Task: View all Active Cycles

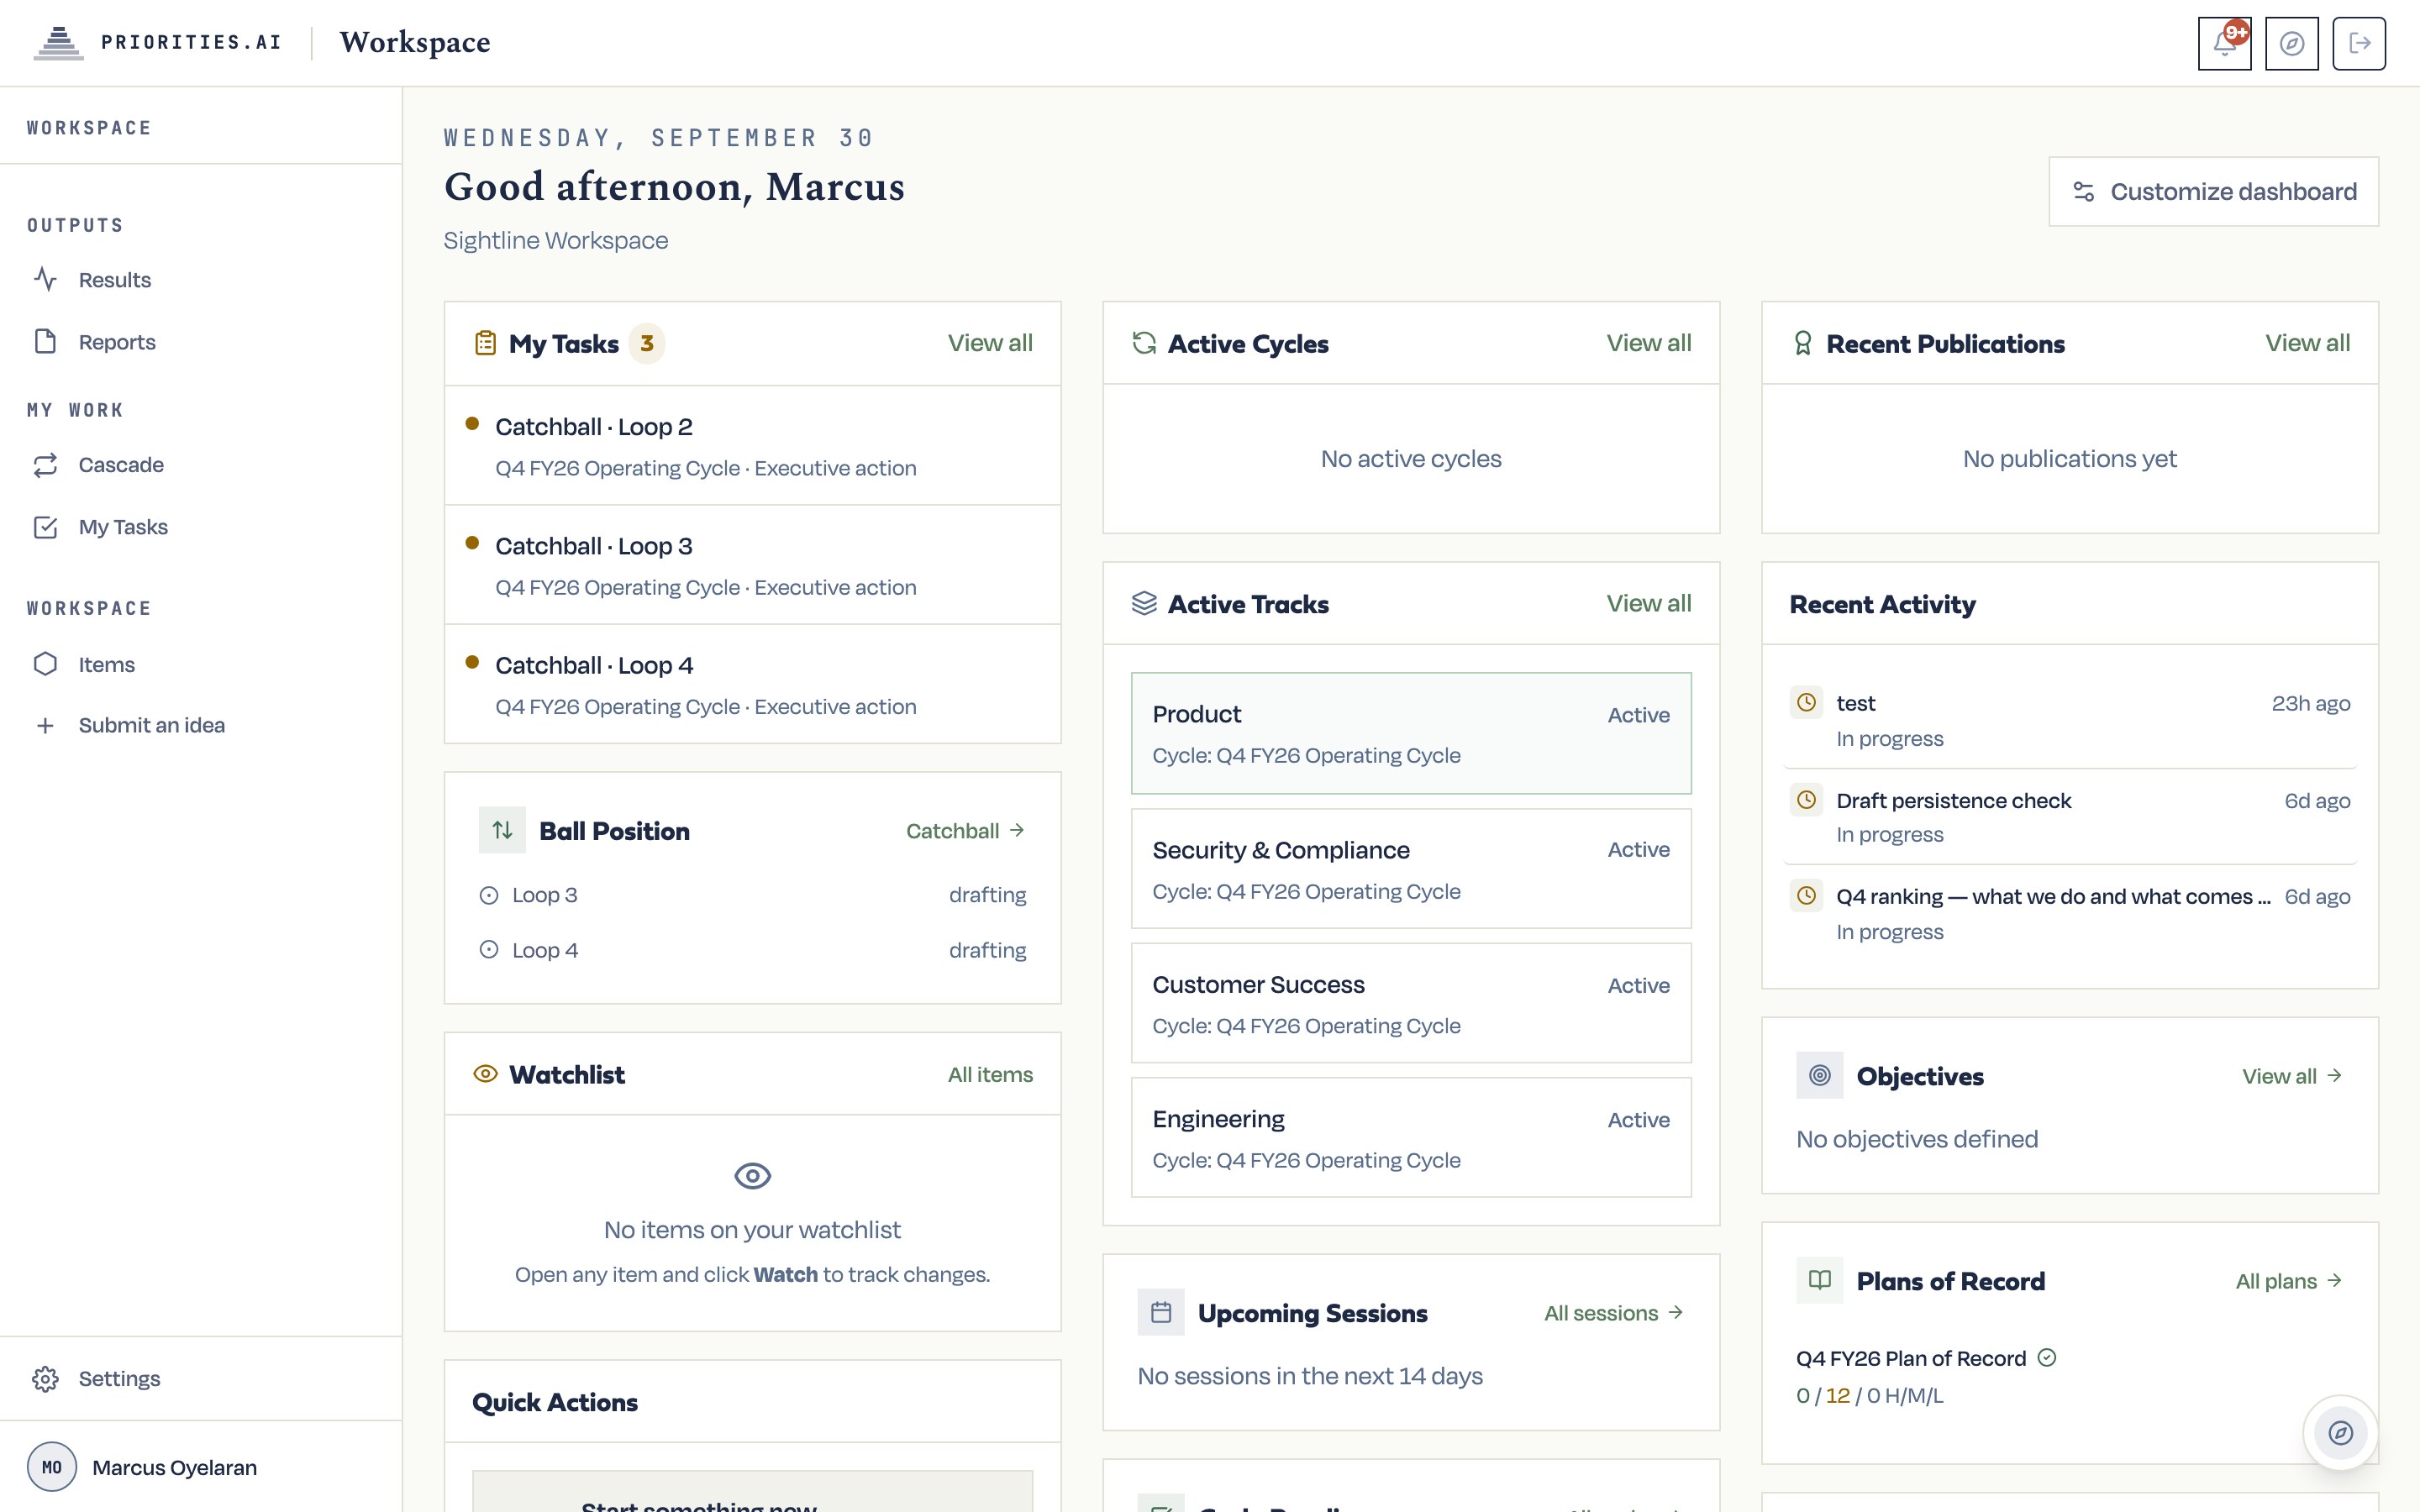Action: (1648, 343)
